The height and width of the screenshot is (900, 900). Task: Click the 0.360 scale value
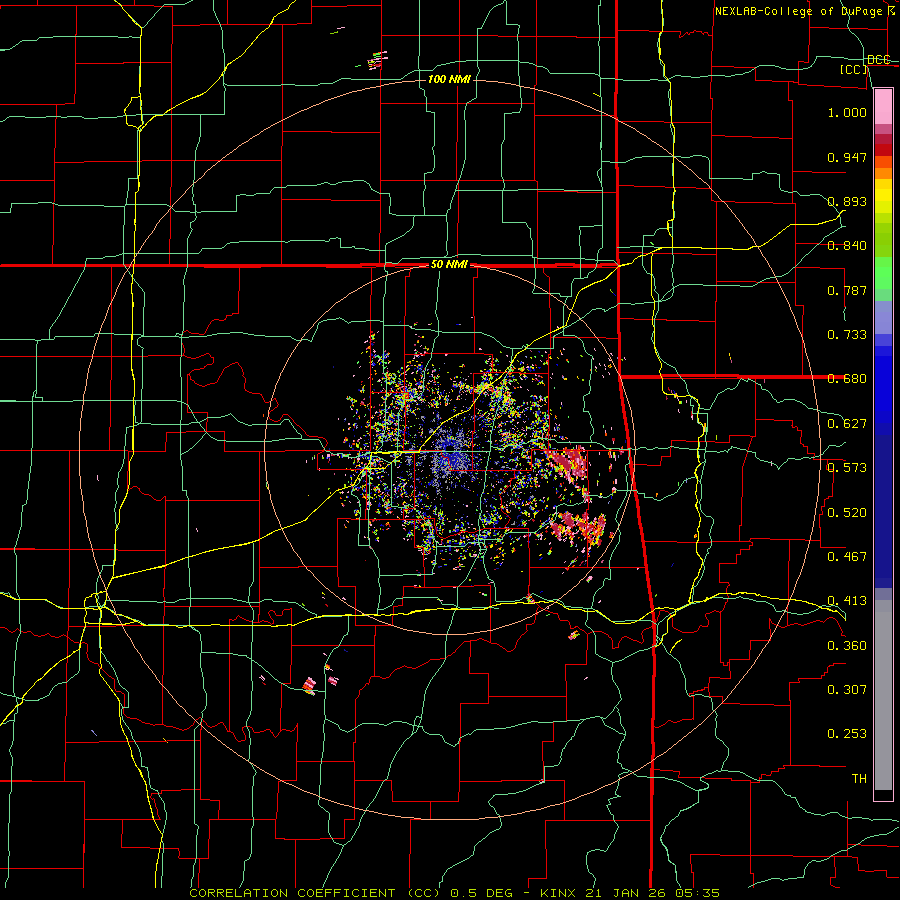tap(847, 646)
